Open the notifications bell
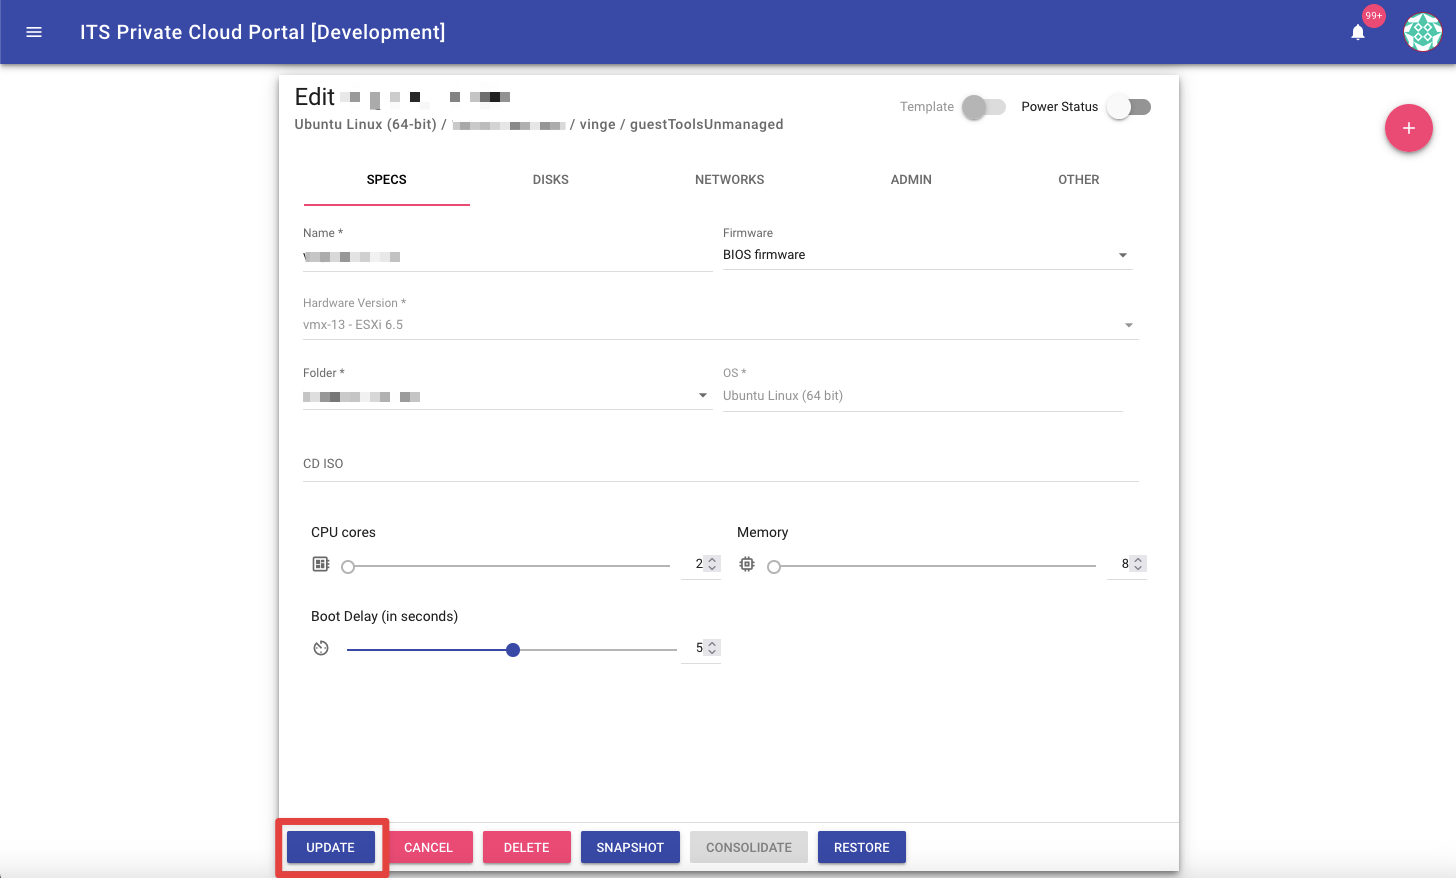 click(x=1357, y=32)
